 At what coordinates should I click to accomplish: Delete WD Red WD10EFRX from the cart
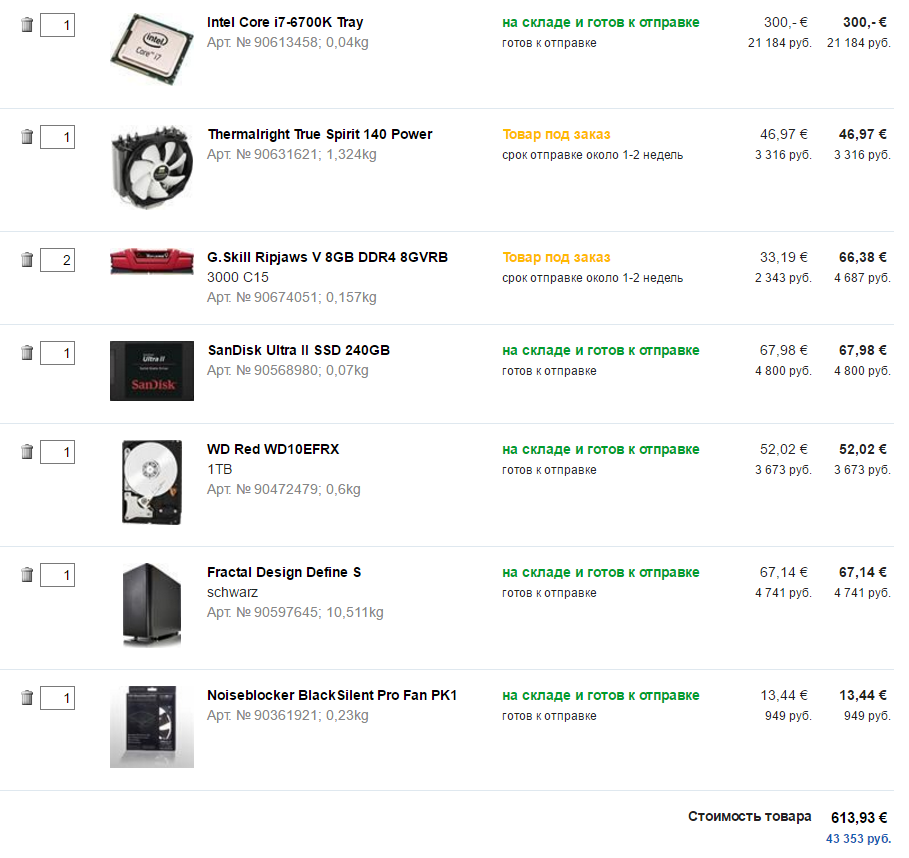[27, 452]
